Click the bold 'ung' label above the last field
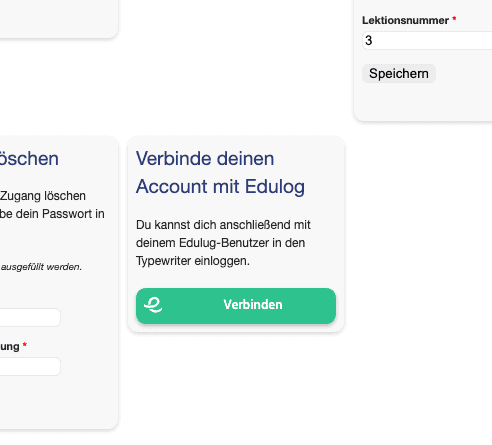This screenshot has height=445, width=492. (x=10, y=347)
